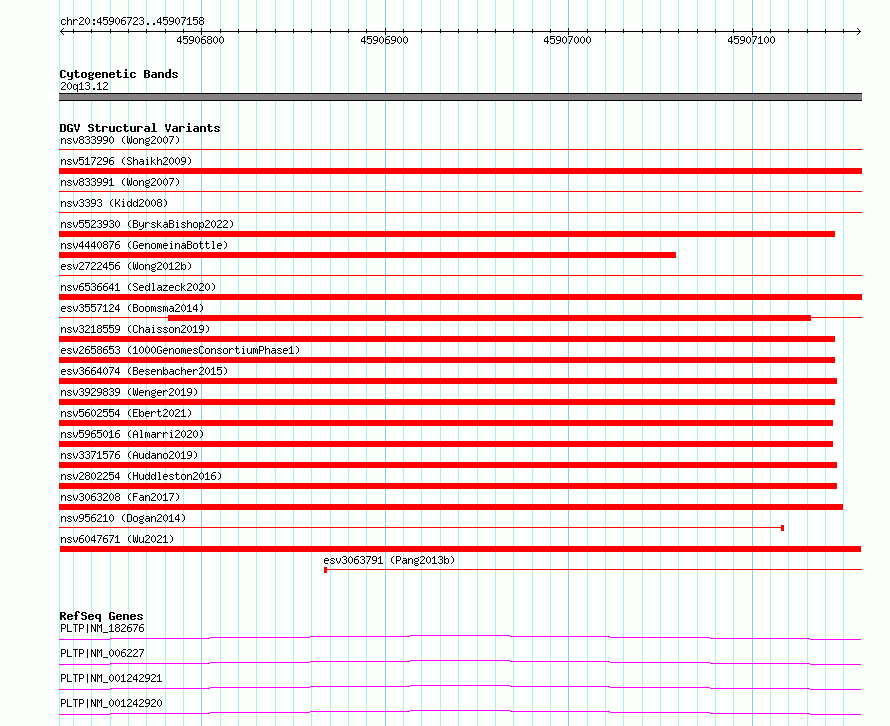Viewport: 890px width, 726px height.
Task: Choose variant nsv3929839 (Wenger2019)
Action: click(x=129, y=392)
